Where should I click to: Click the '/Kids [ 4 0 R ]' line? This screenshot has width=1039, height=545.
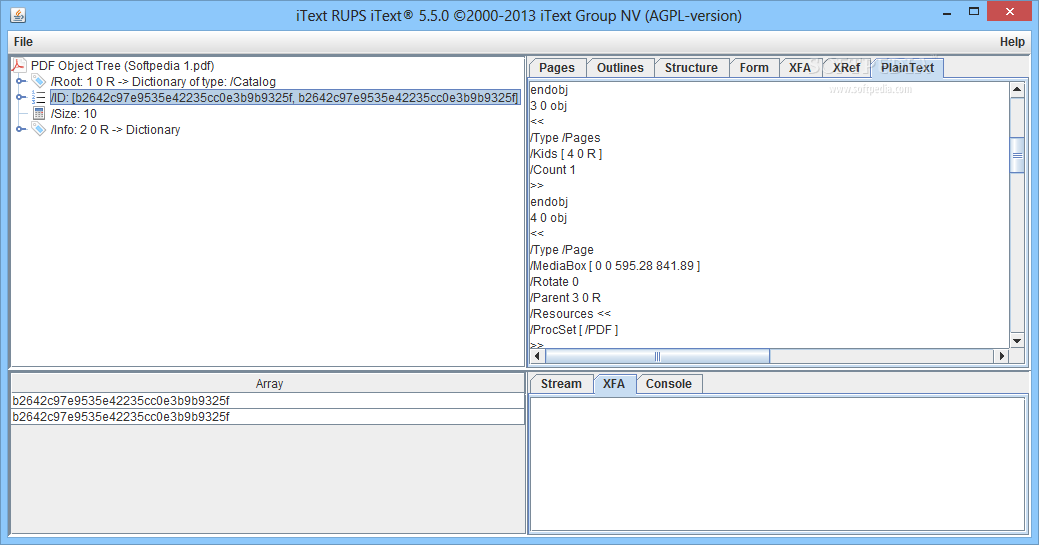566,153
